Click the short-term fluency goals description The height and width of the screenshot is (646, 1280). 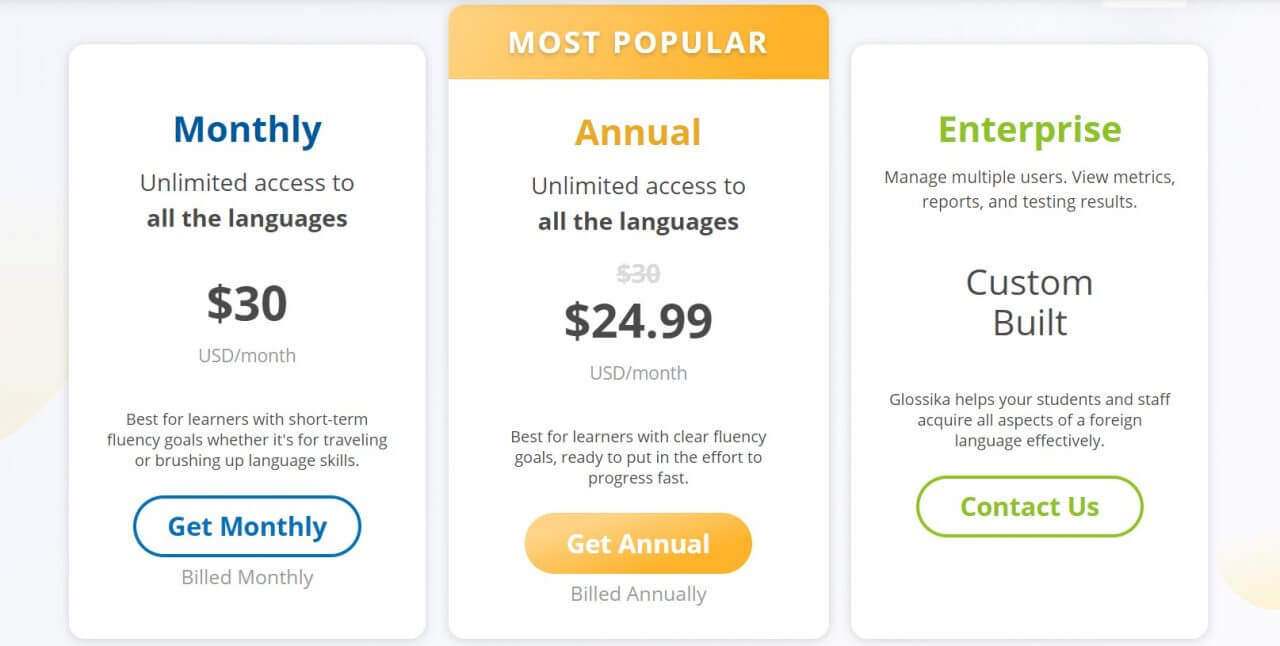[x=247, y=440]
